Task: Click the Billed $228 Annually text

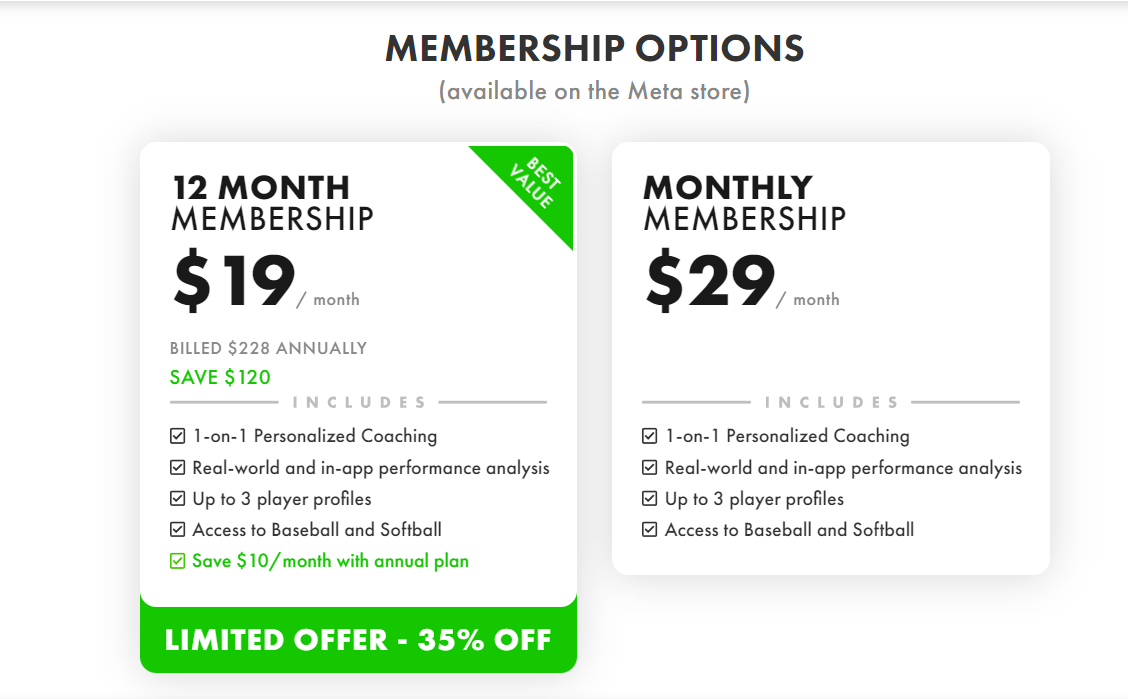Action: [268, 348]
